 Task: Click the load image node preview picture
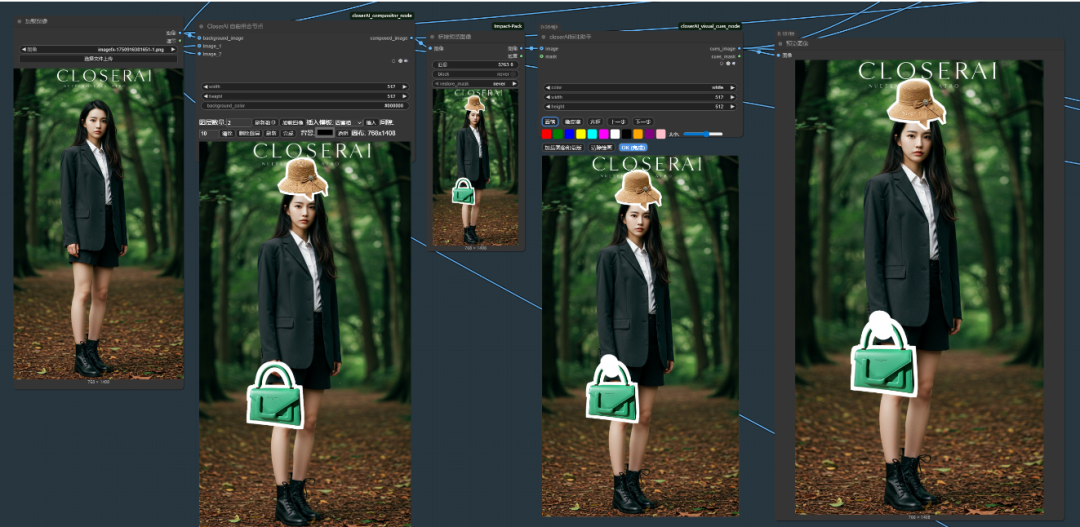point(98,223)
